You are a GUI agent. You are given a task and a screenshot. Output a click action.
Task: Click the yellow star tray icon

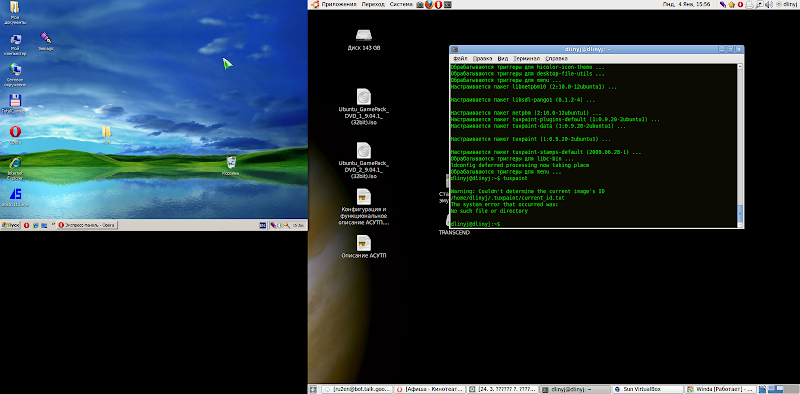(x=731, y=5)
